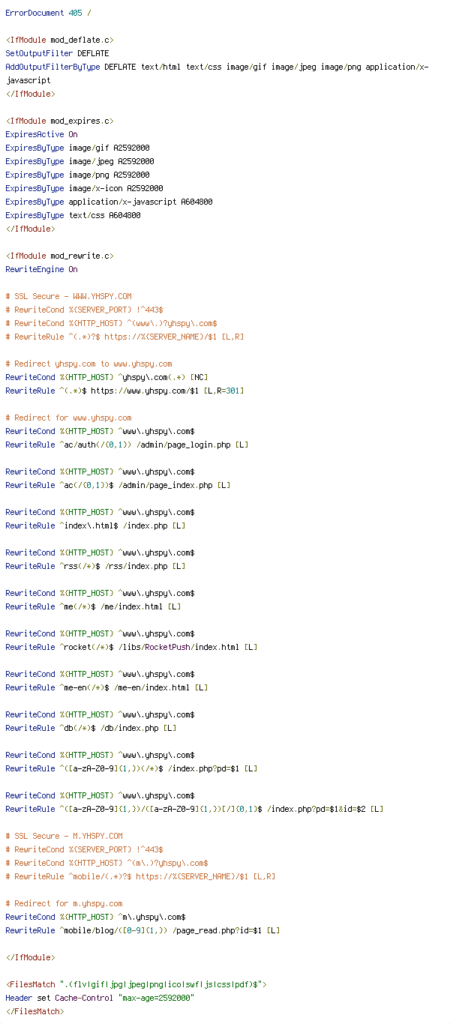Click ExpiresByType image/x-icon line
Viewport: 450px width, 1024px height.
point(84,189)
